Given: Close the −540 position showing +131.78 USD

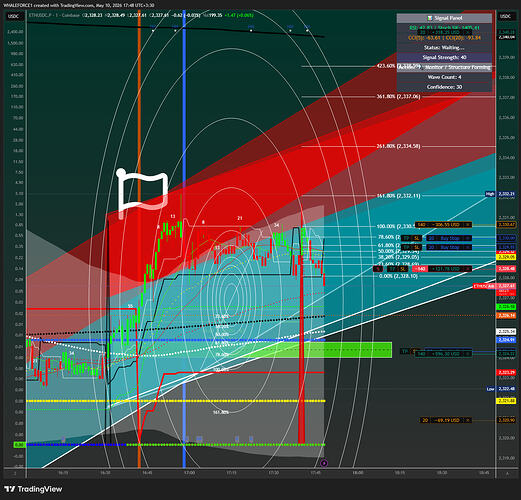Looking at the screenshot, I should pyautogui.click(x=468, y=269).
